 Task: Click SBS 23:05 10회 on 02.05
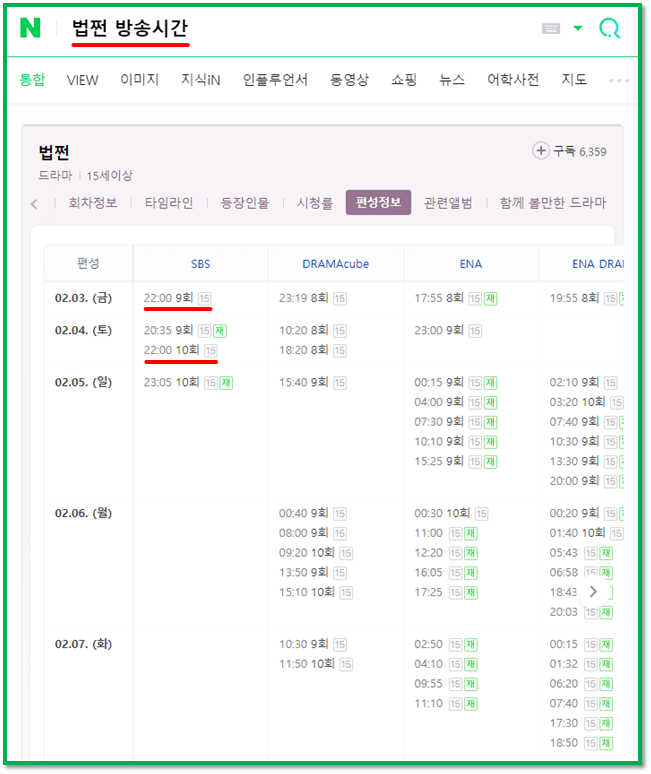point(188,383)
